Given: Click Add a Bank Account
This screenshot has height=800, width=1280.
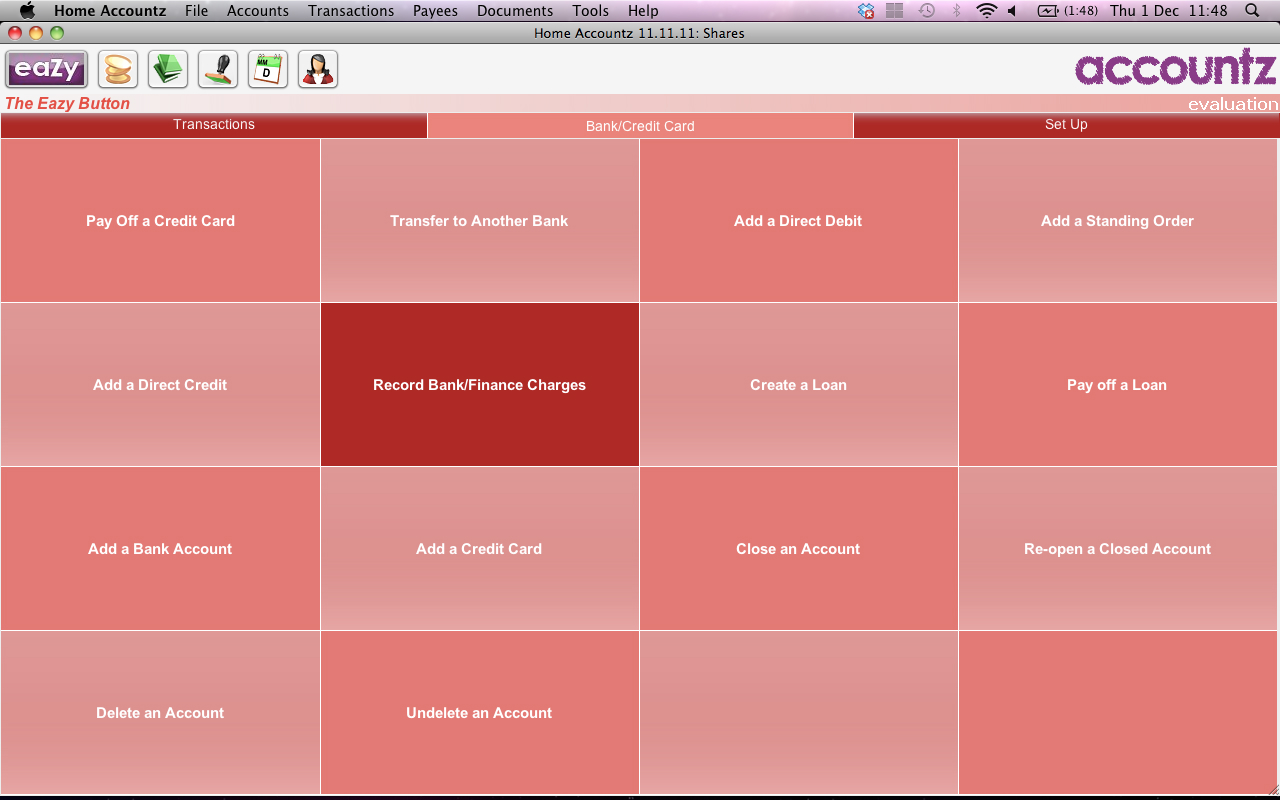Looking at the screenshot, I should pyautogui.click(x=160, y=549).
